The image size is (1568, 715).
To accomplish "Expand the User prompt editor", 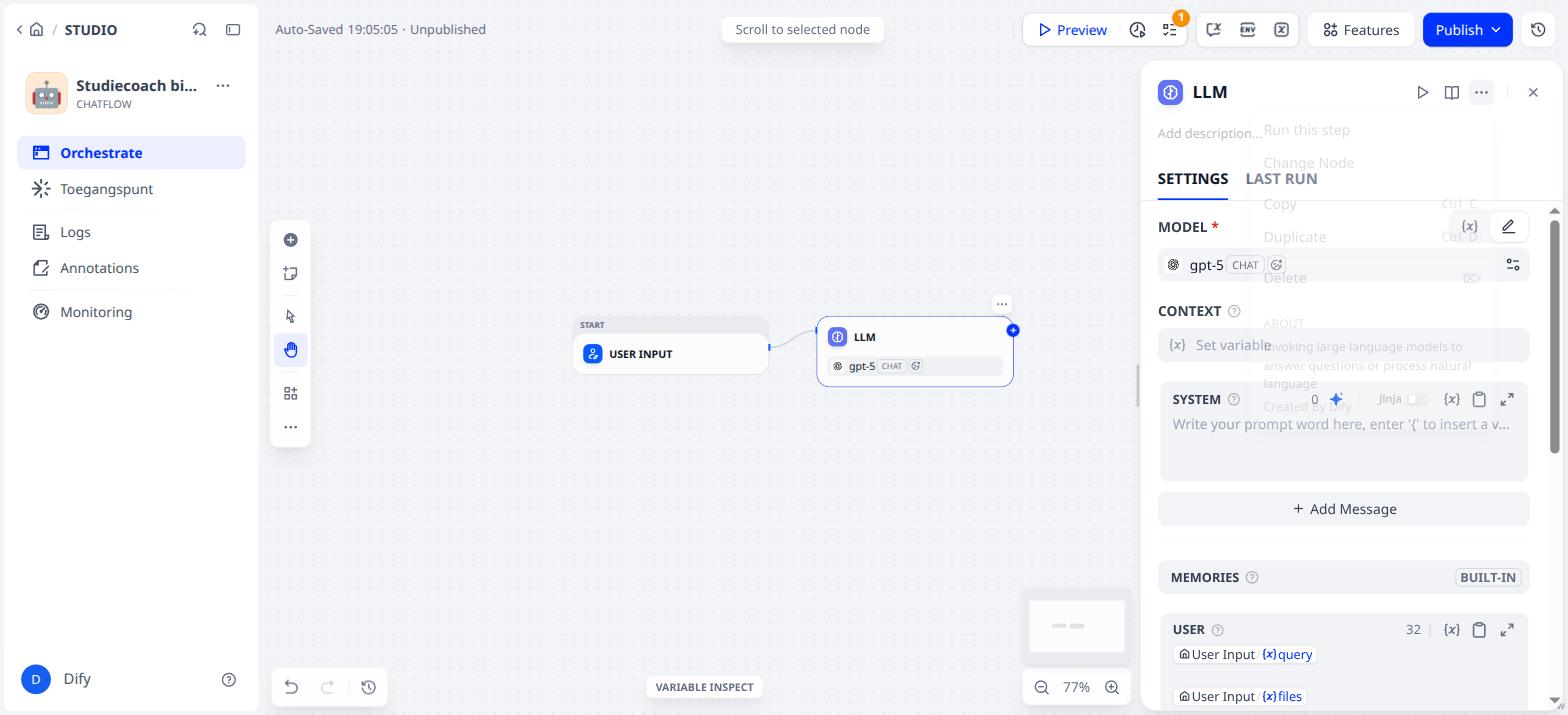I will click(x=1507, y=629).
